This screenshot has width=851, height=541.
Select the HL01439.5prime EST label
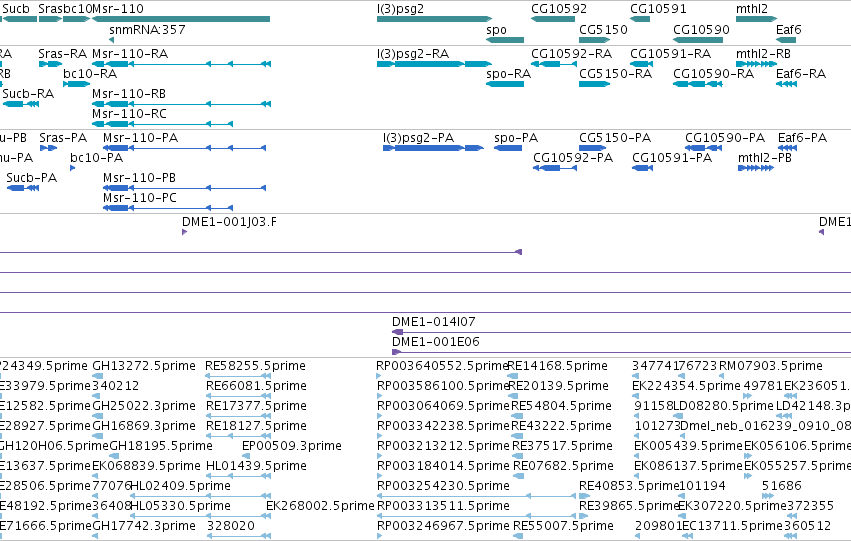pos(256,466)
